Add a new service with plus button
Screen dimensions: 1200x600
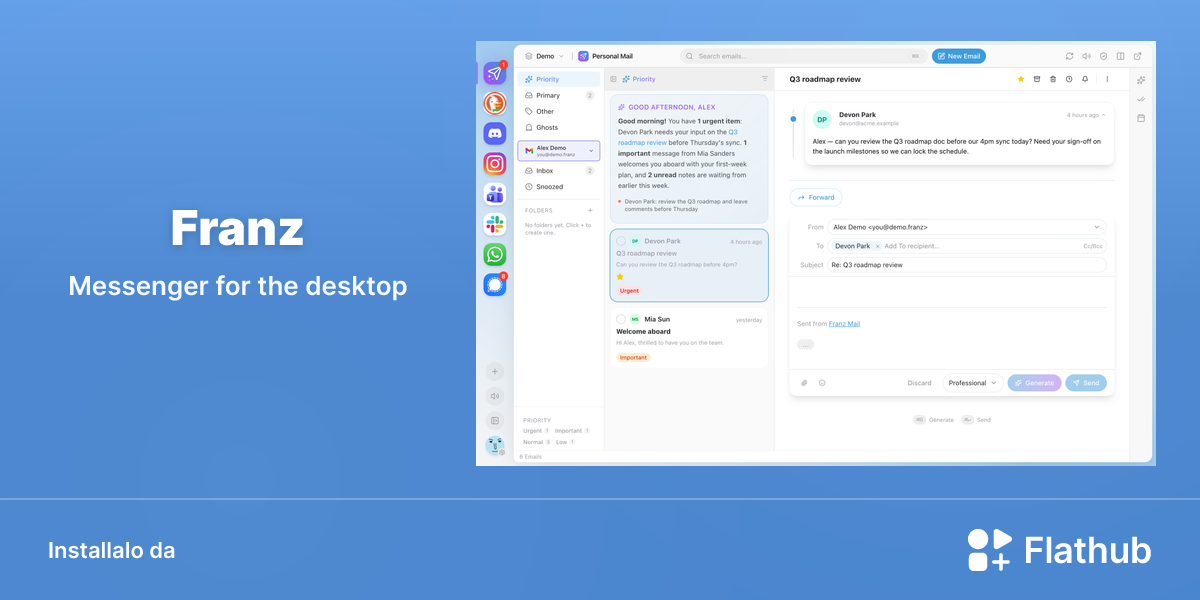click(x=494, y=371)
